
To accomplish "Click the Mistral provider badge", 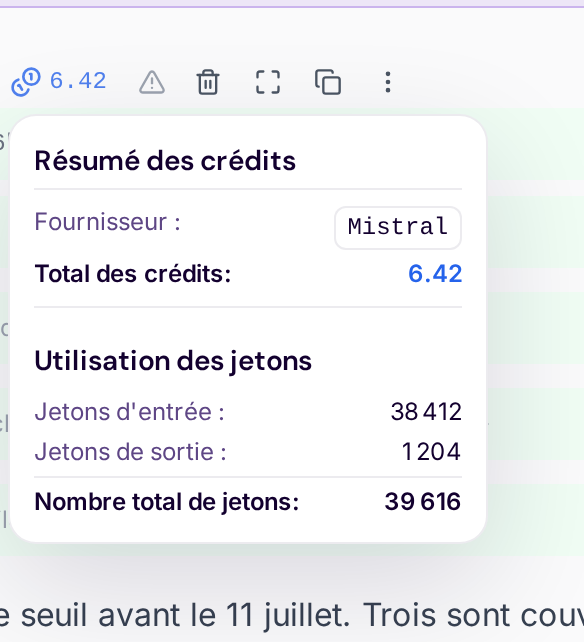I will [398, 228].
